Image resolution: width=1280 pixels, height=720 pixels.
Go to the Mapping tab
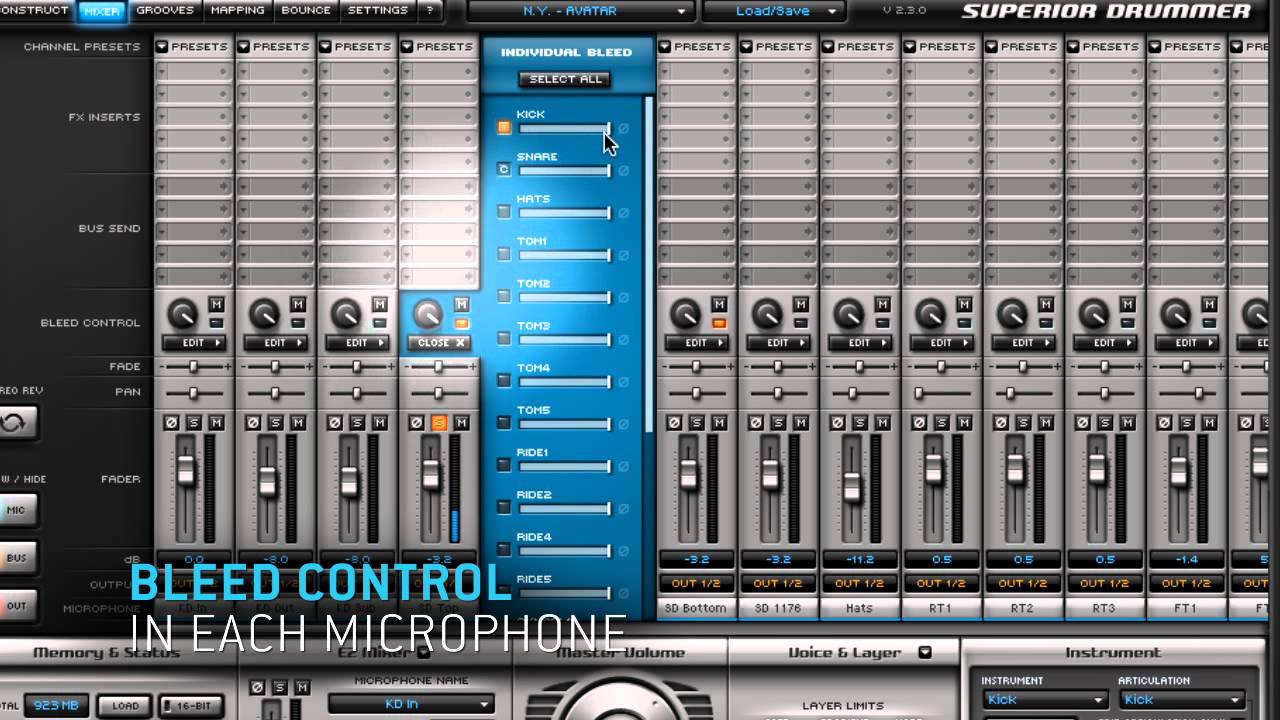coord(238,11)
